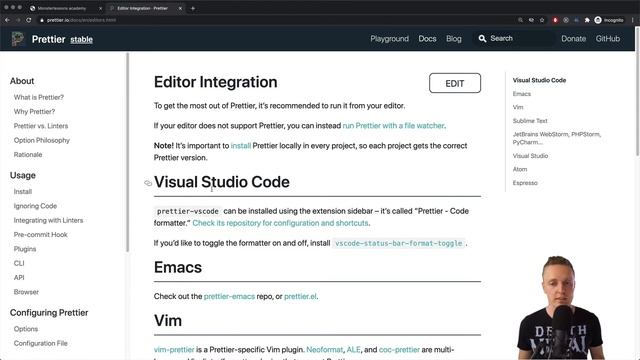The width and height of the screenshot is (640, 360).
Task: Open the prettier-emacs repo link
Action: 229,296
